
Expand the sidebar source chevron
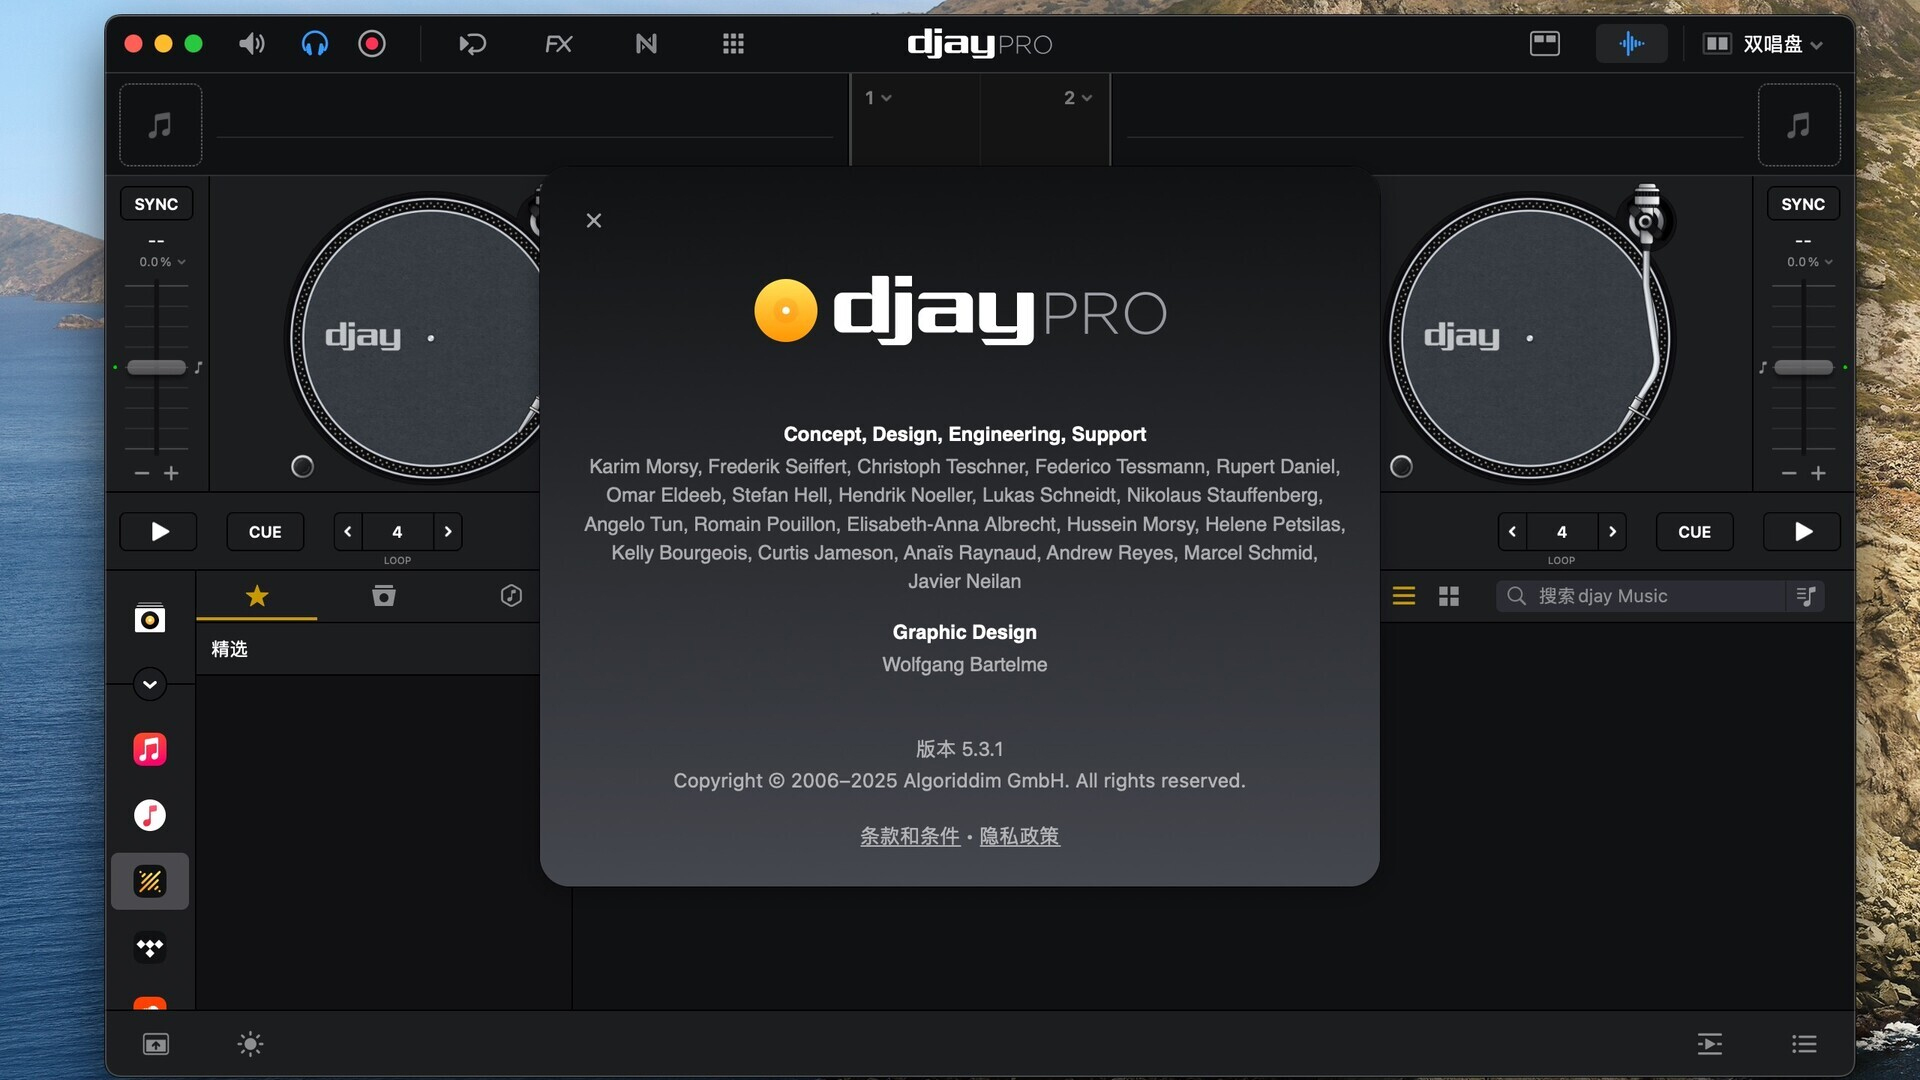150,684
